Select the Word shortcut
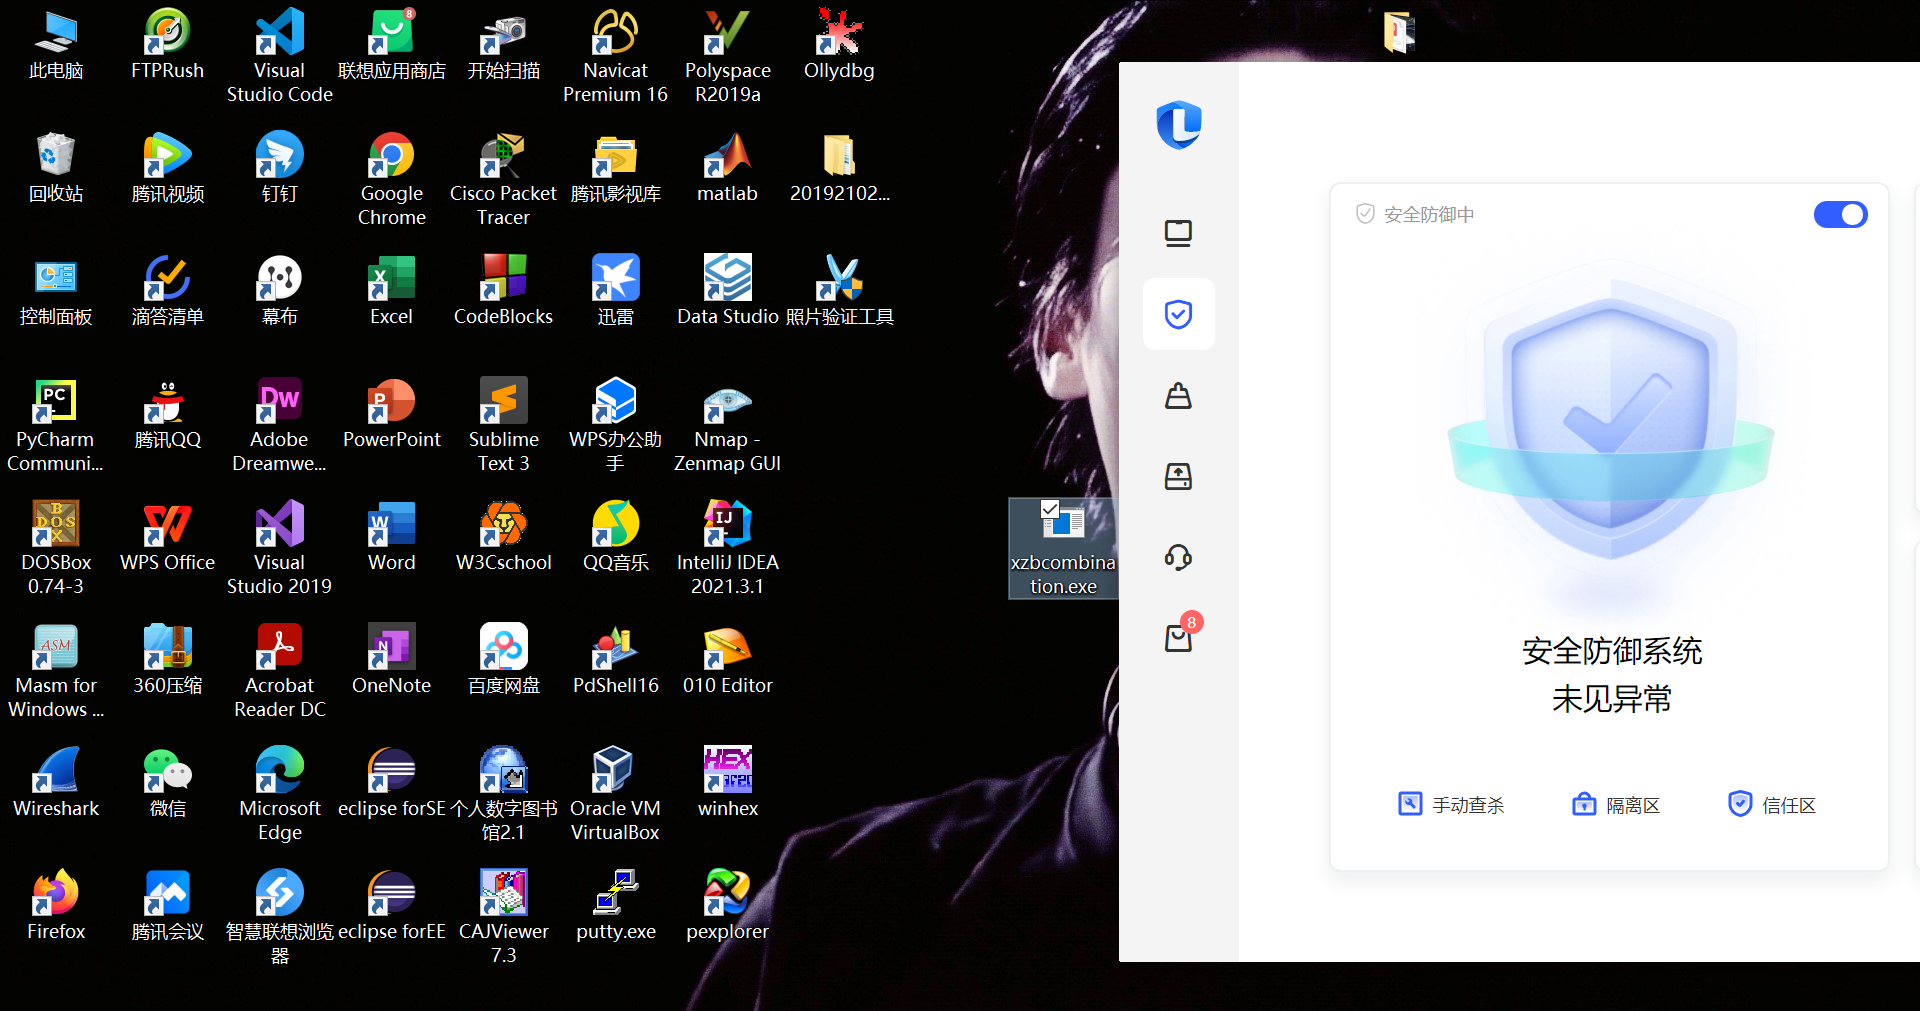 click(x=391, y=538)
